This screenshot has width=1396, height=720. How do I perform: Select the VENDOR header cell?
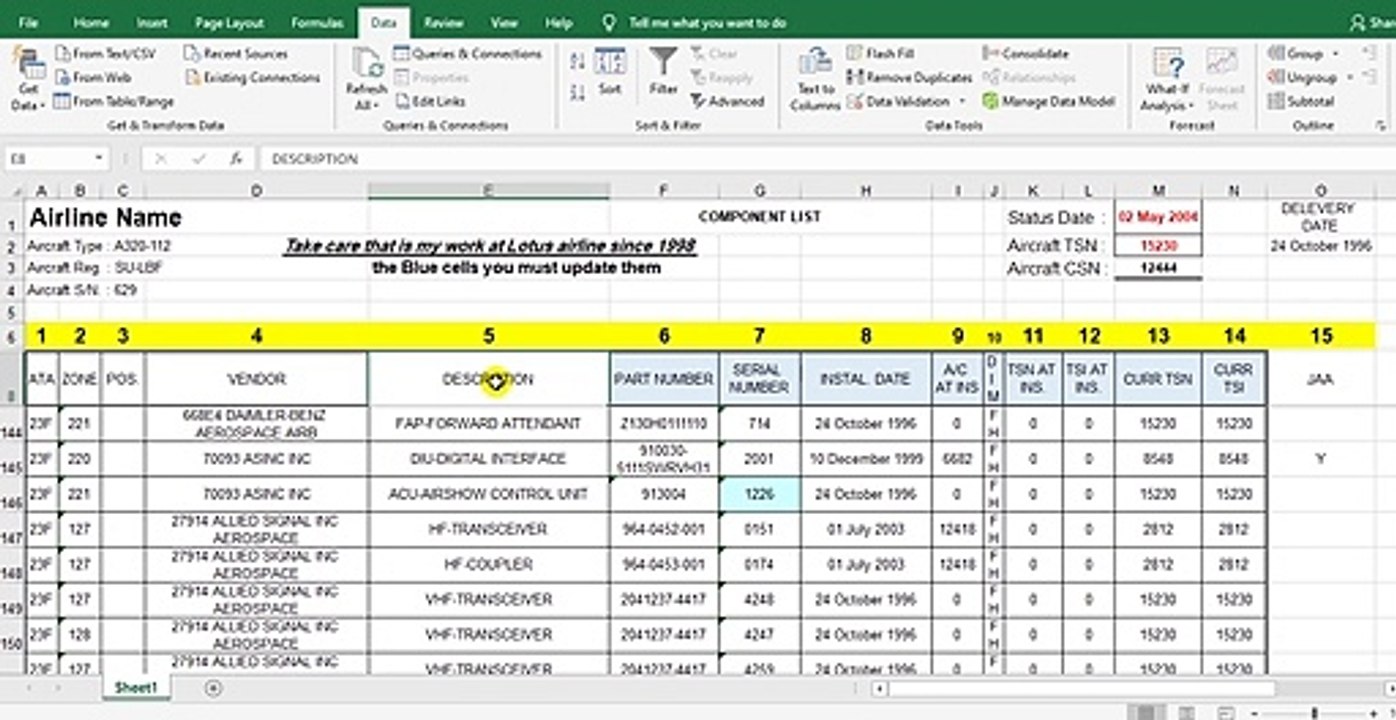pyautogui.click(x=256, y=379)
